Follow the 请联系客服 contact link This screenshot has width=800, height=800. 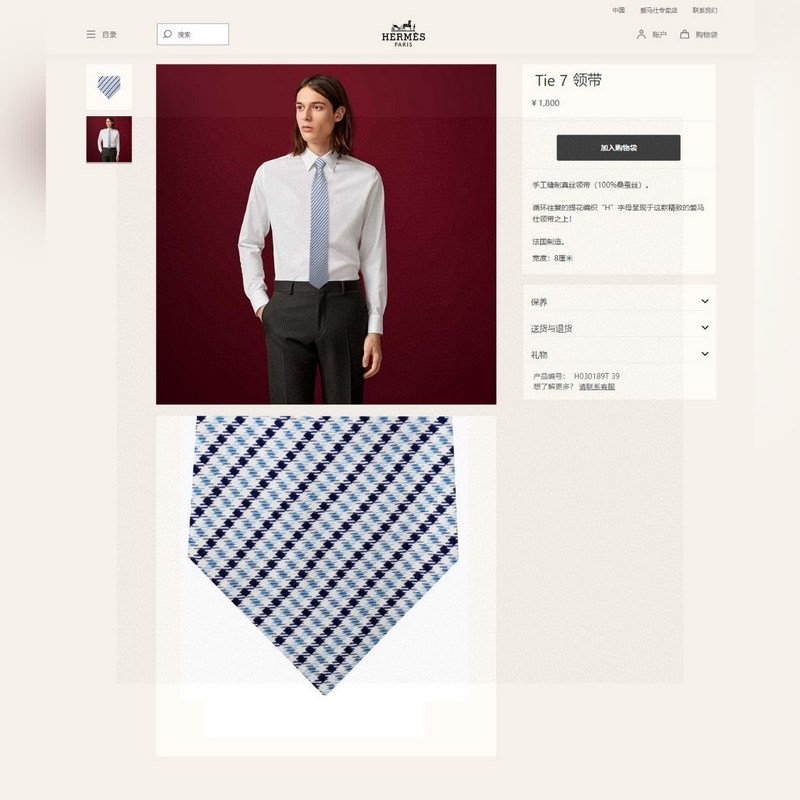tap(596, 387)
